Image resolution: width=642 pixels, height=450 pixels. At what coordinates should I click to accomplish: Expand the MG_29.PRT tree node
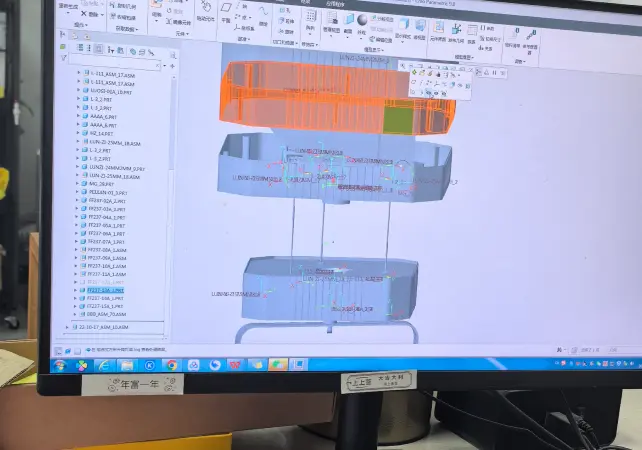pos(77,183)
